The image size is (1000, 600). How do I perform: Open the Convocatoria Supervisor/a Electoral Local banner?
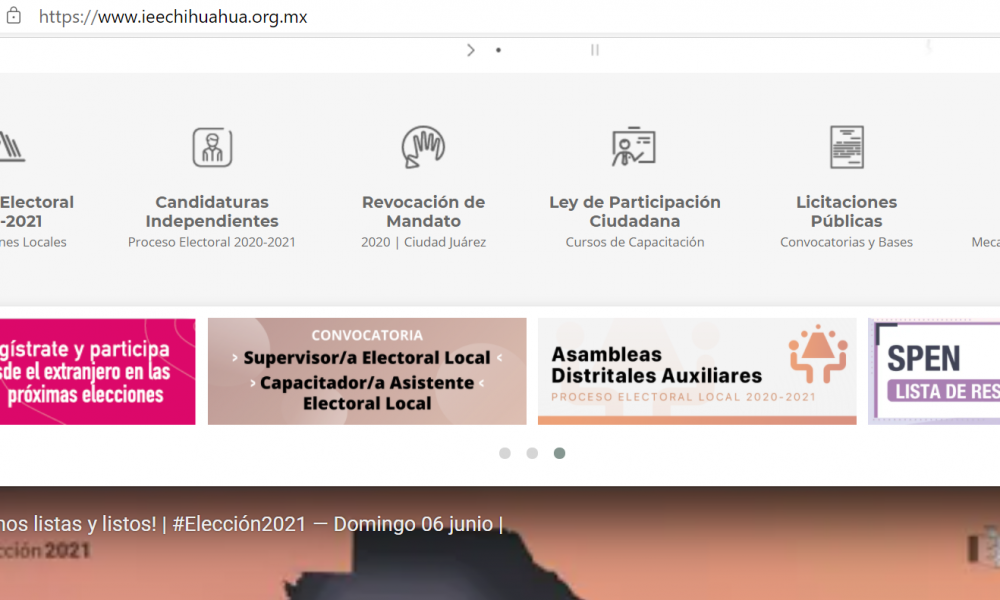[367, 372]
